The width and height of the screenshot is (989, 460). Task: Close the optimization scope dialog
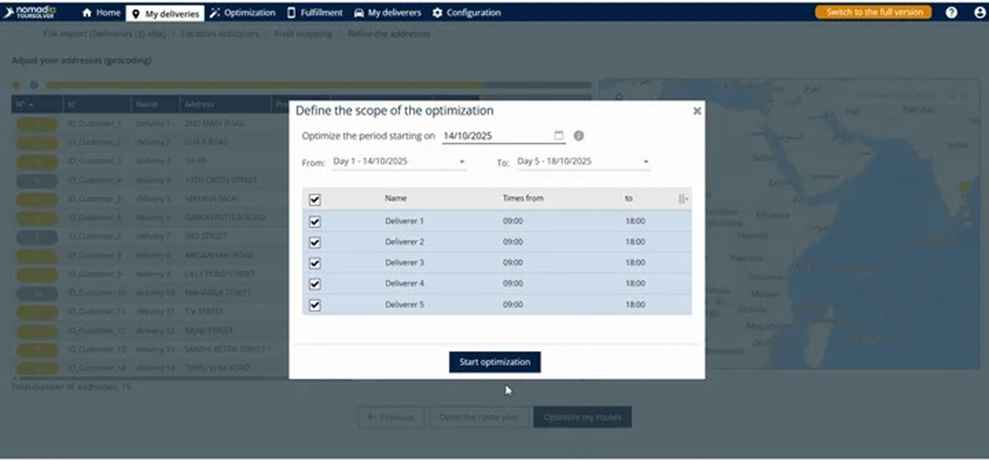click(697, 111)
